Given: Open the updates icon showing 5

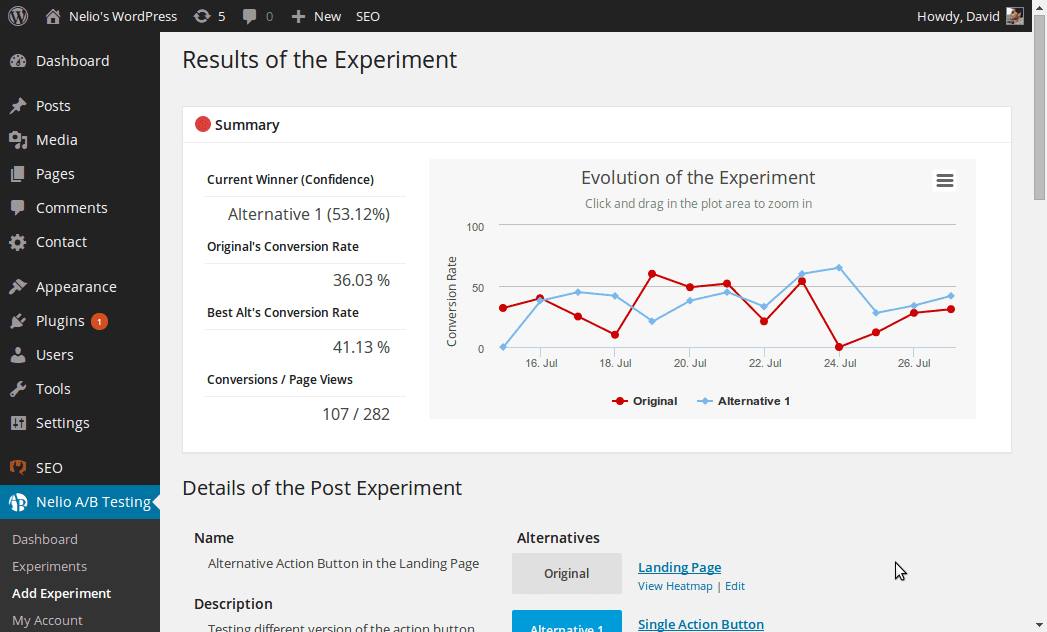Looking at the screenshot, I should click(209, 16).
